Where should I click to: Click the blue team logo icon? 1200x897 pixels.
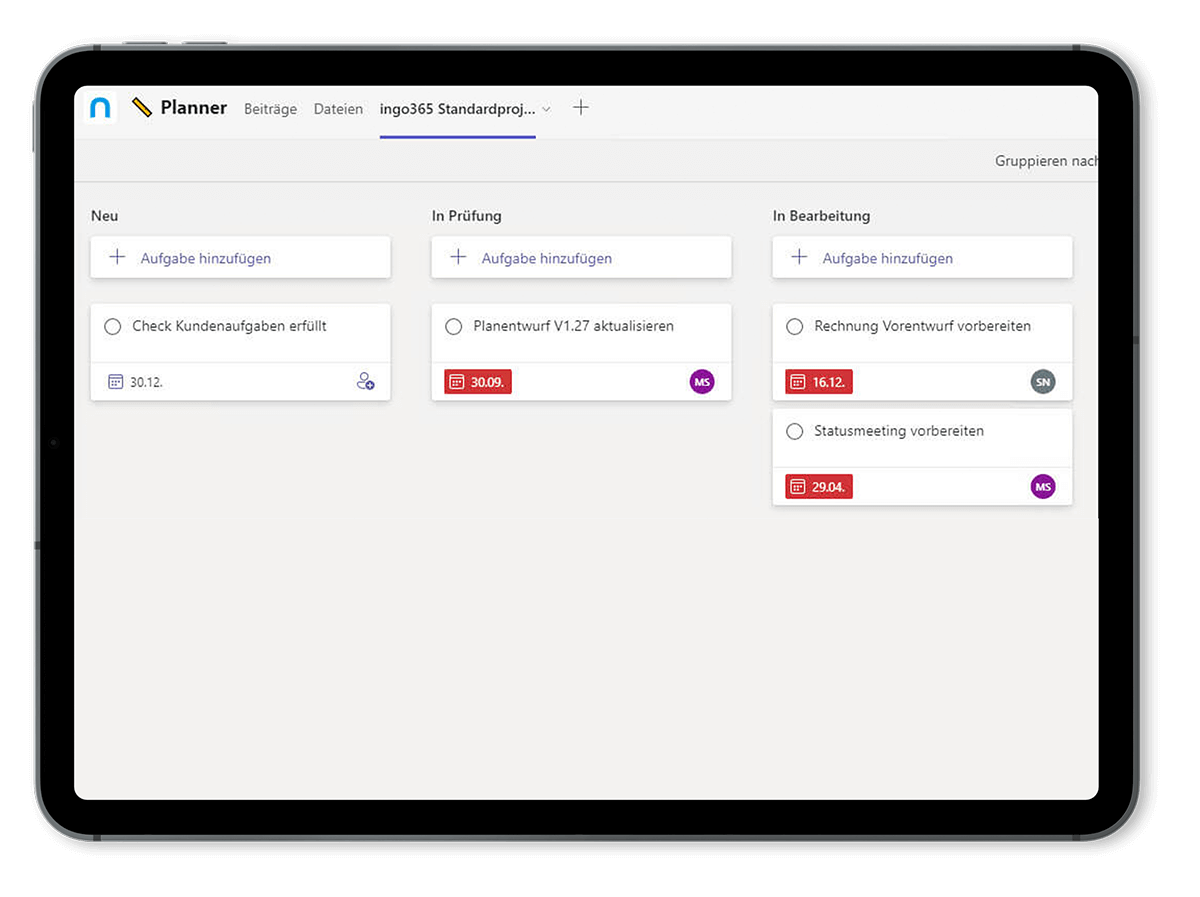(x=100, y=108)
